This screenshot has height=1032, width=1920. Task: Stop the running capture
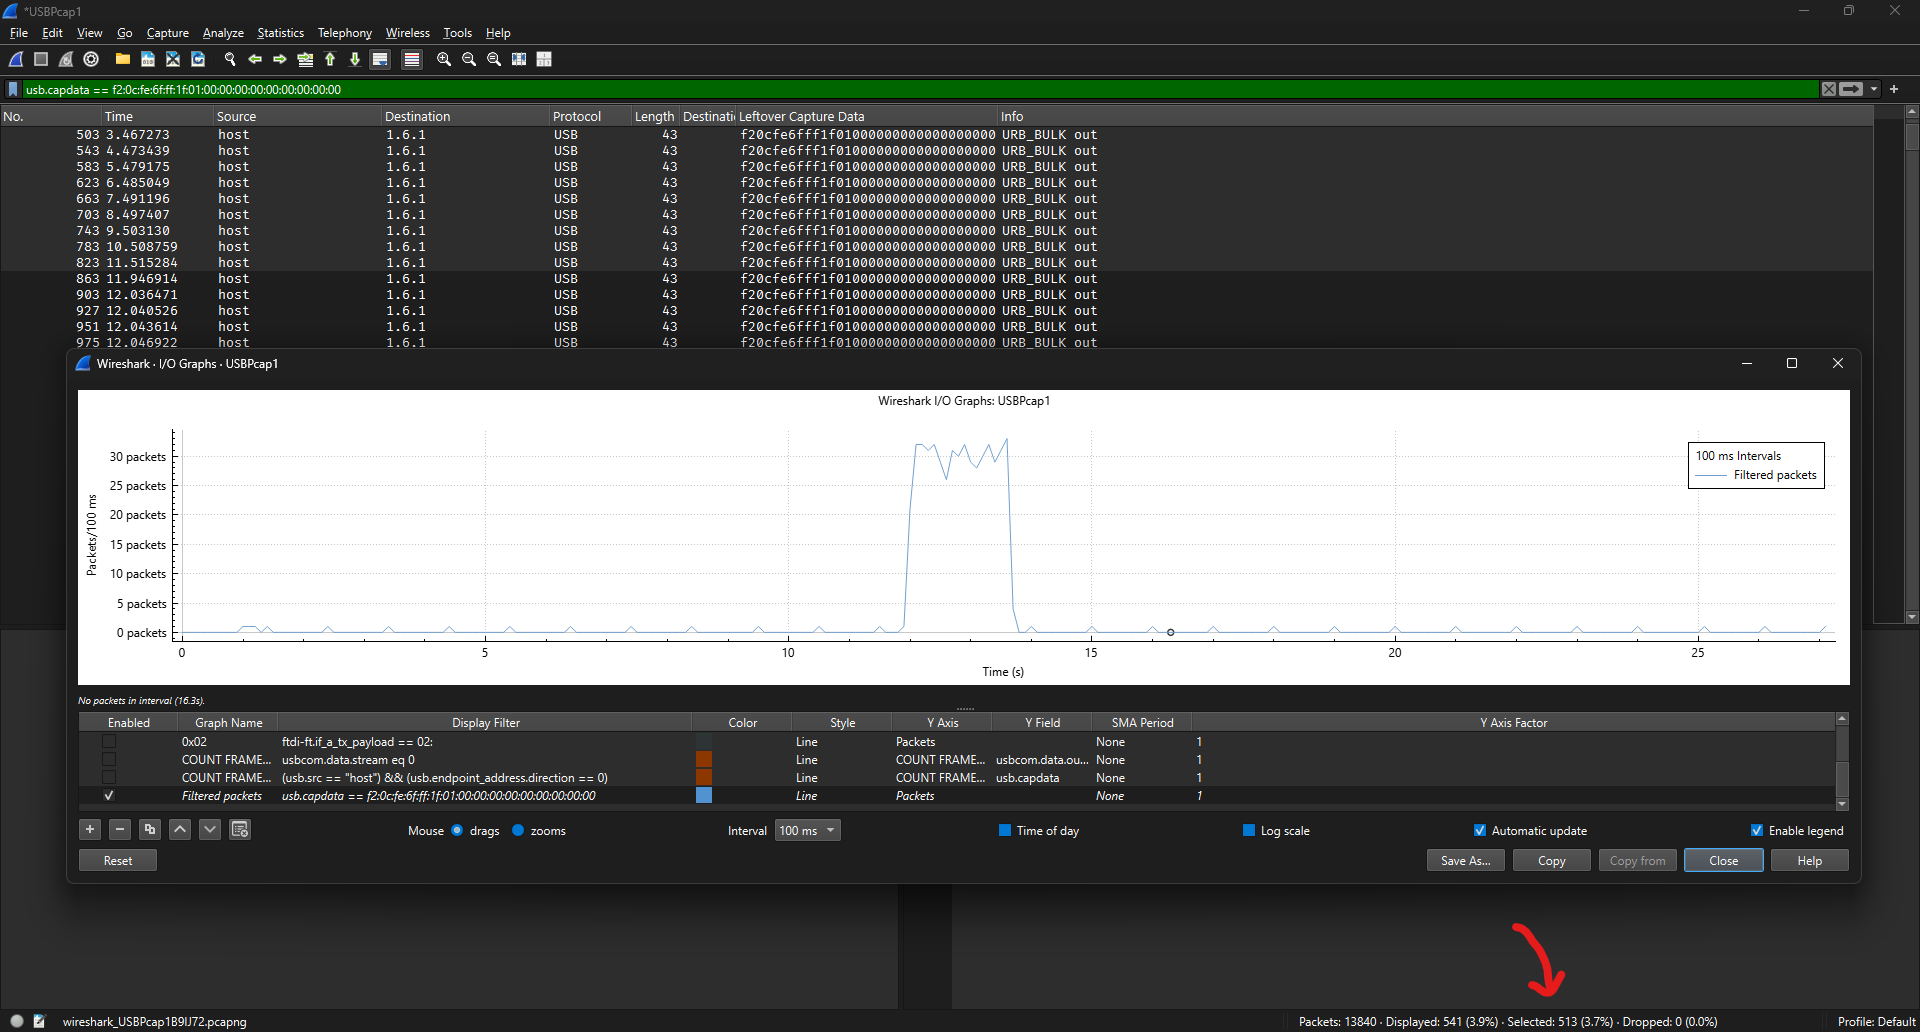41,59
